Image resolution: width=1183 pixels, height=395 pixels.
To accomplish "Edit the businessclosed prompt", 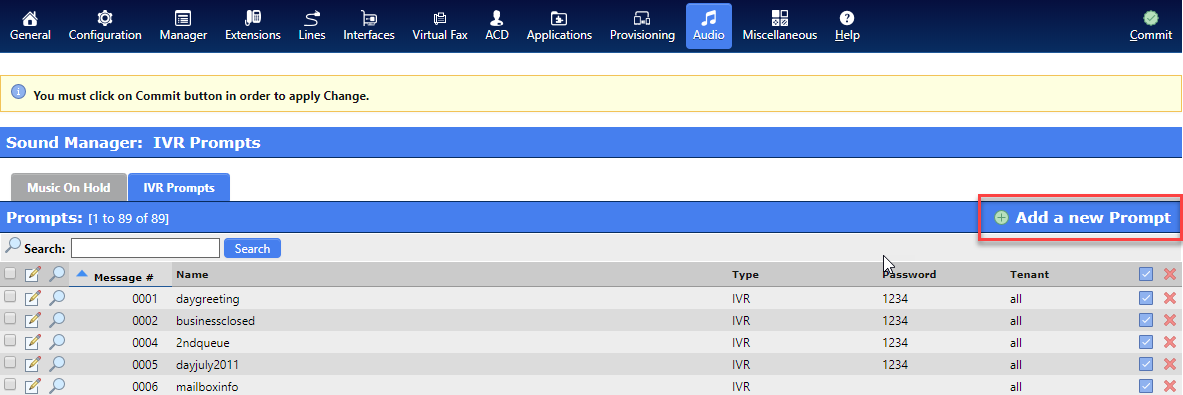I will coord(33,320).
